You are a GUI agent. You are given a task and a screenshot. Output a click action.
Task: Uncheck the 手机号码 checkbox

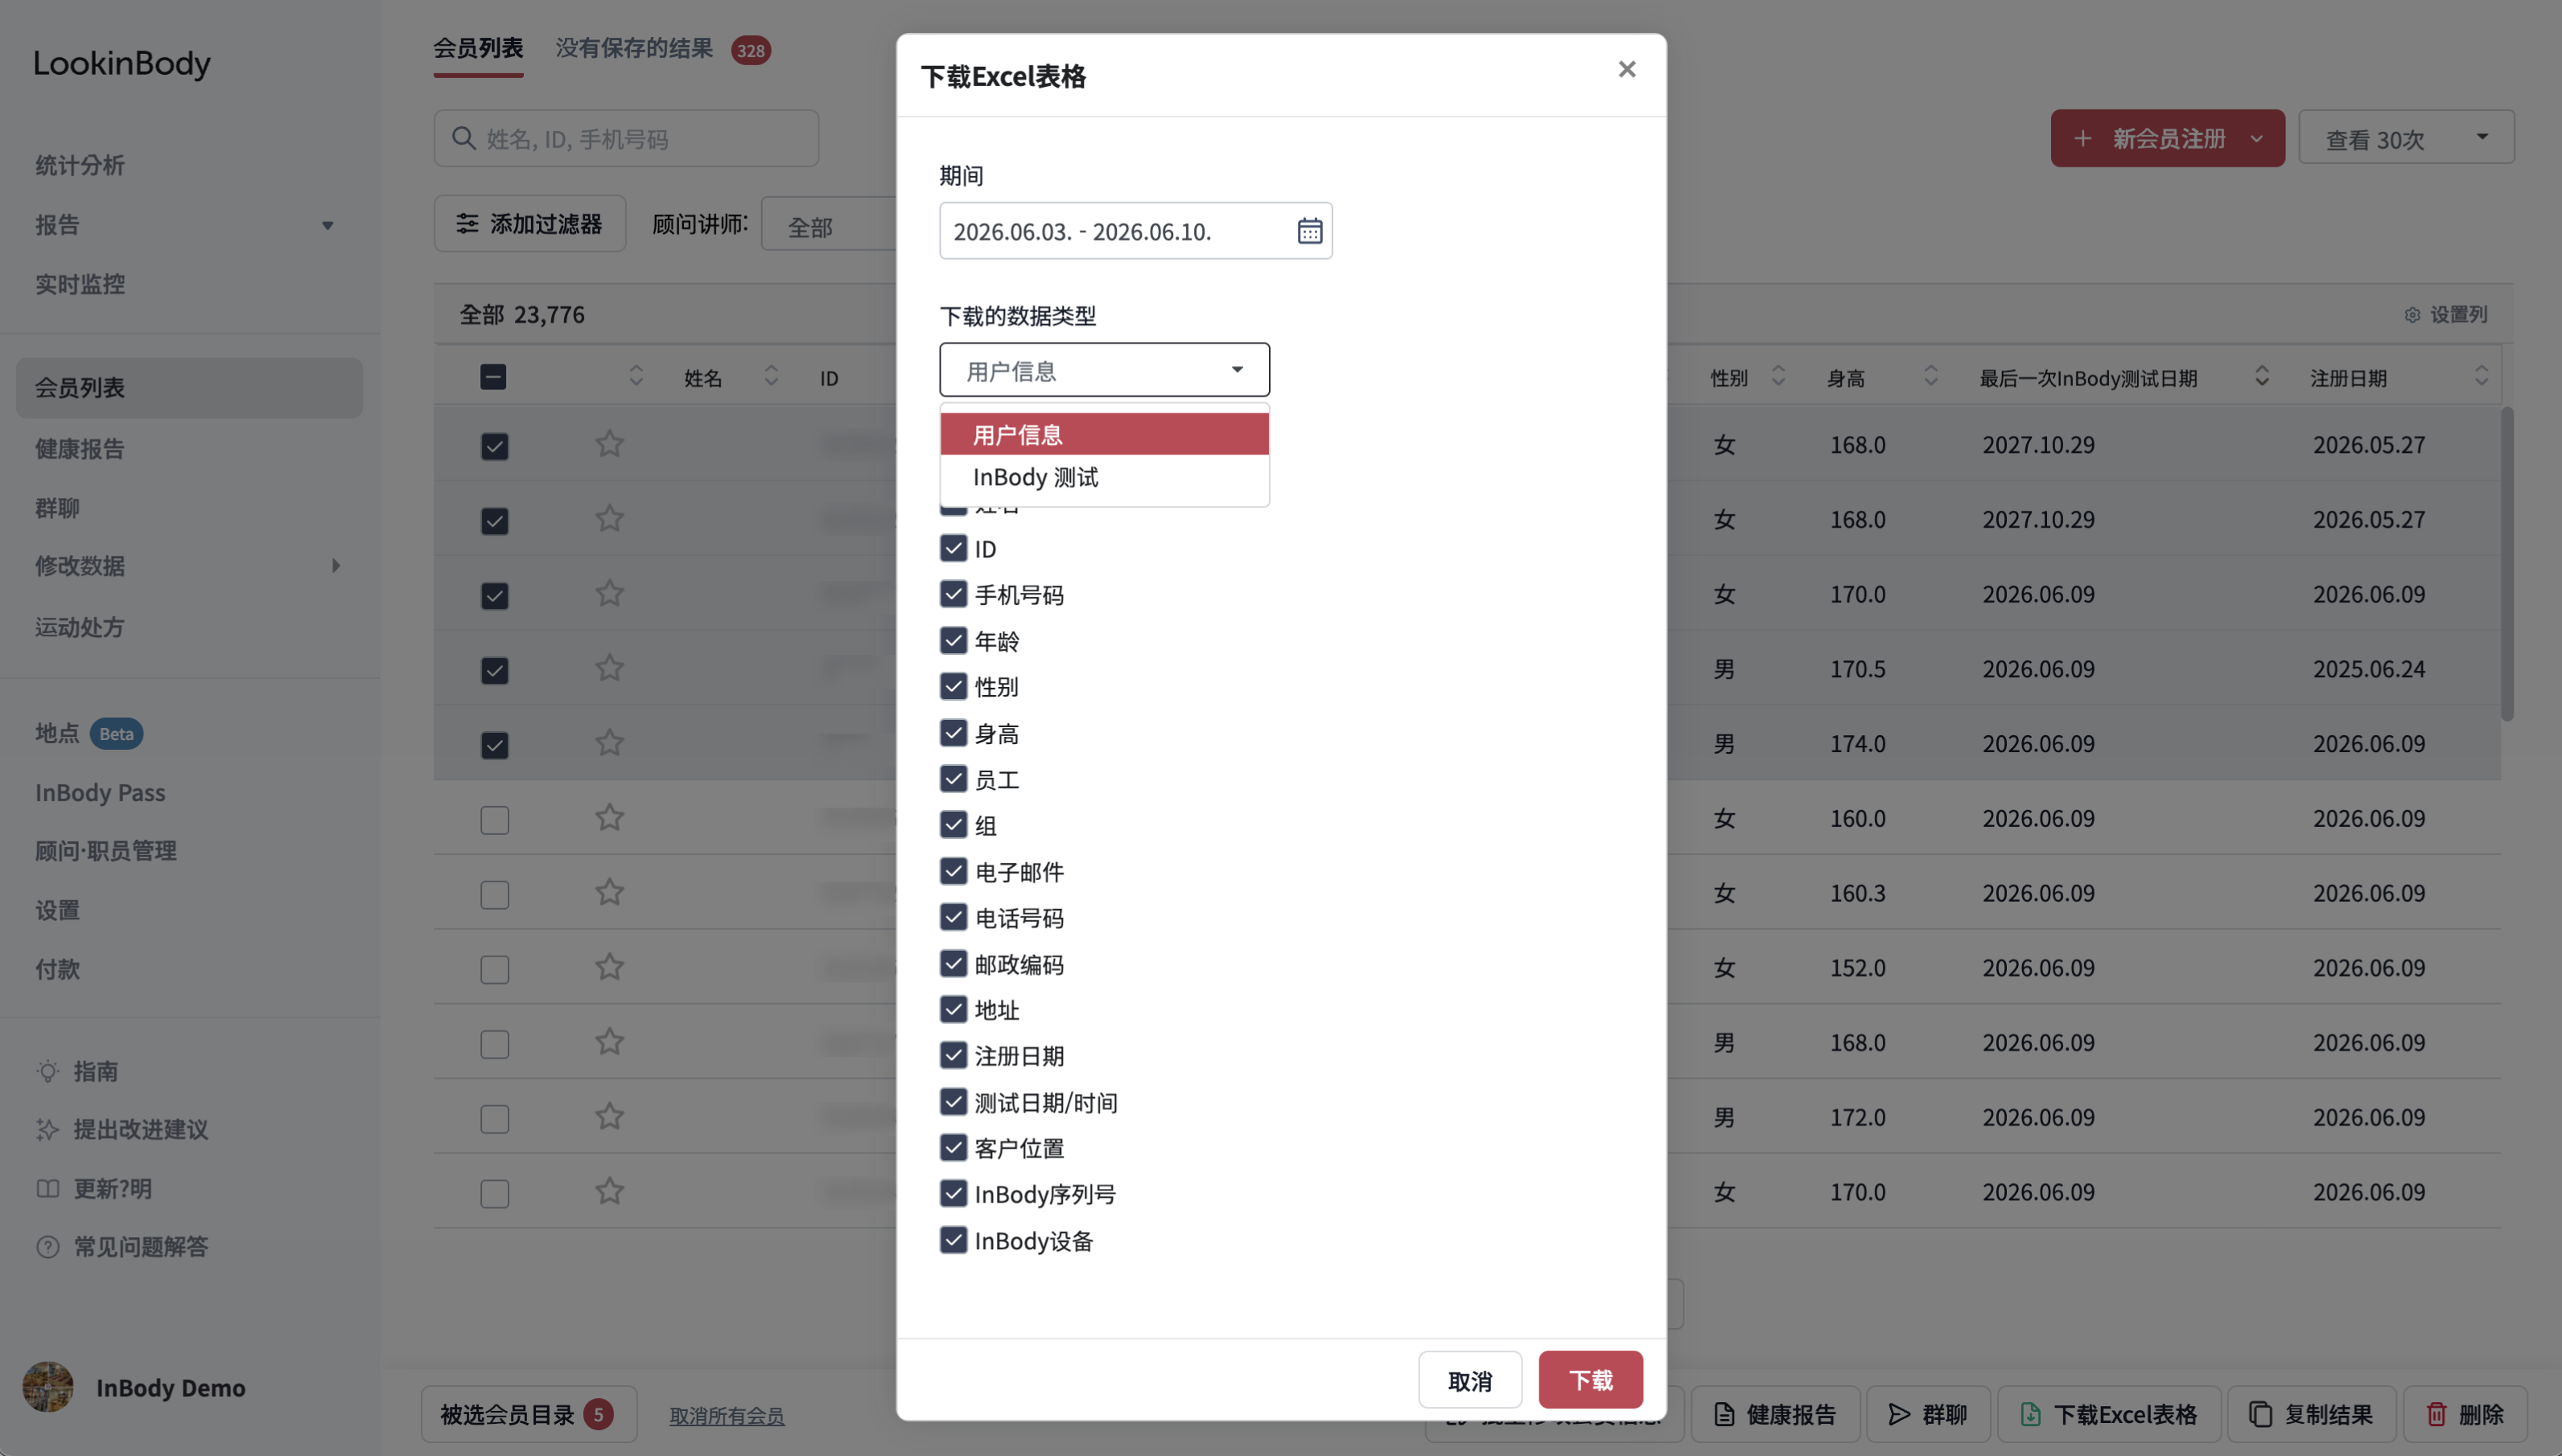pos(953,594)
